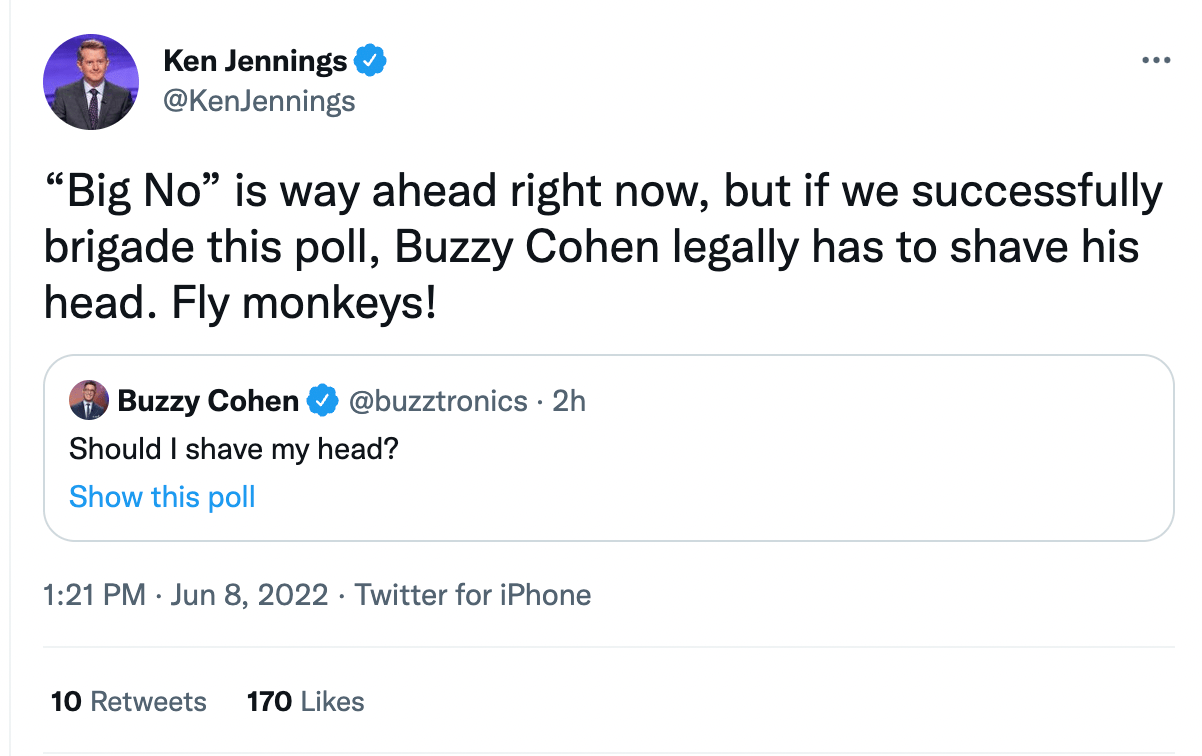1202x756 pixels.
Task: Click Ken Jennings' blue verified badge
Action: coord(371,62)
